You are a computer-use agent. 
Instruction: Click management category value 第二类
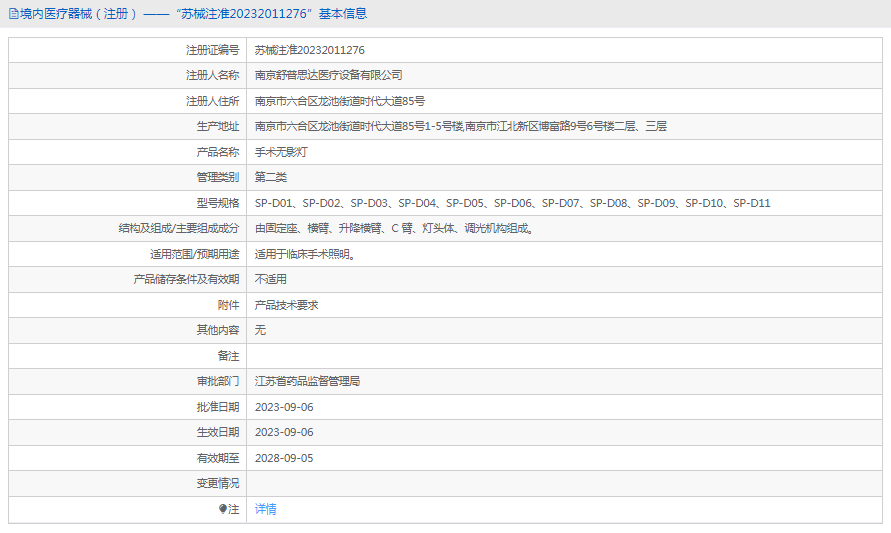pyautogui.click(x=270, y=177)
